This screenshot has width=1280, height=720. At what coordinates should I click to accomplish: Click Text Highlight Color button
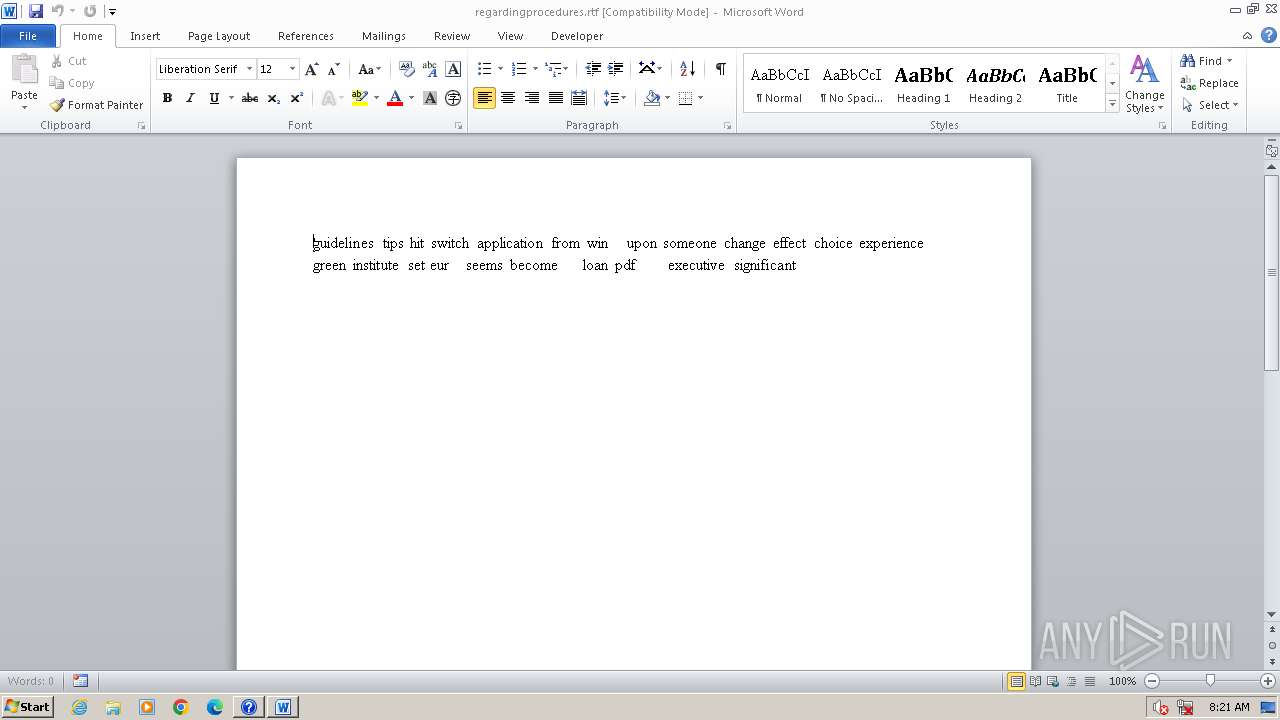[x=360, y=98]
